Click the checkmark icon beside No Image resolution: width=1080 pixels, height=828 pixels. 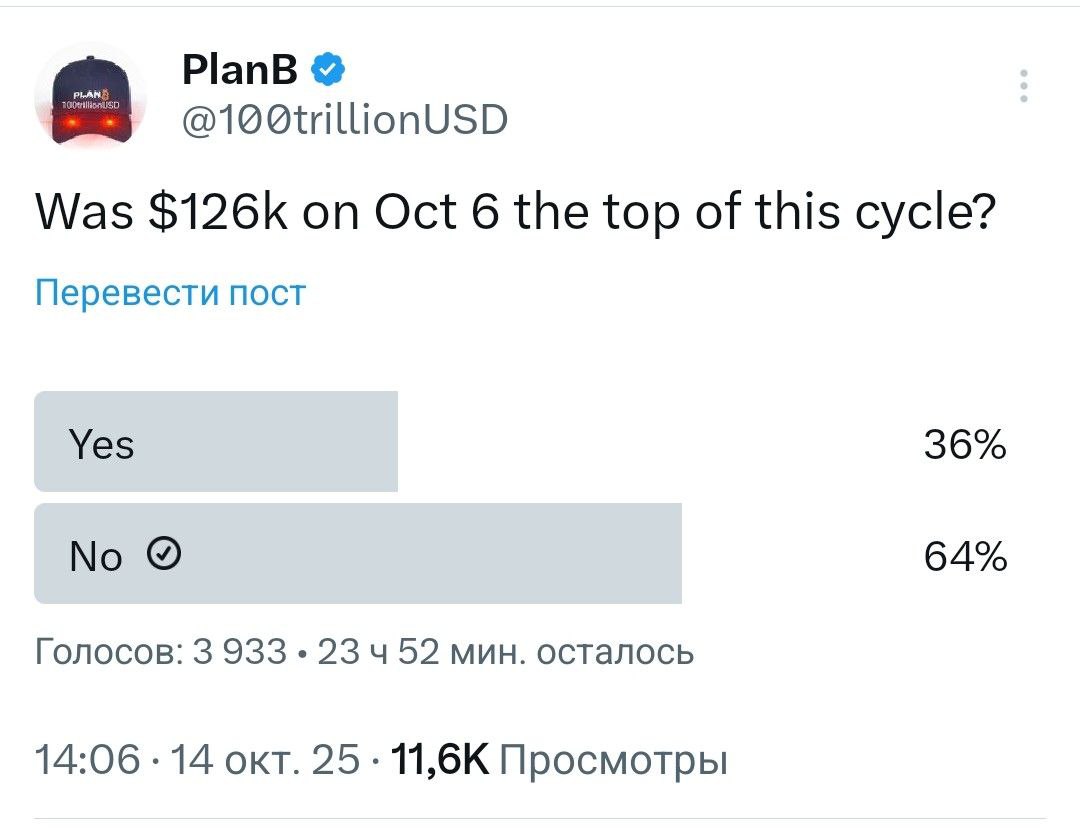[164, 553]
